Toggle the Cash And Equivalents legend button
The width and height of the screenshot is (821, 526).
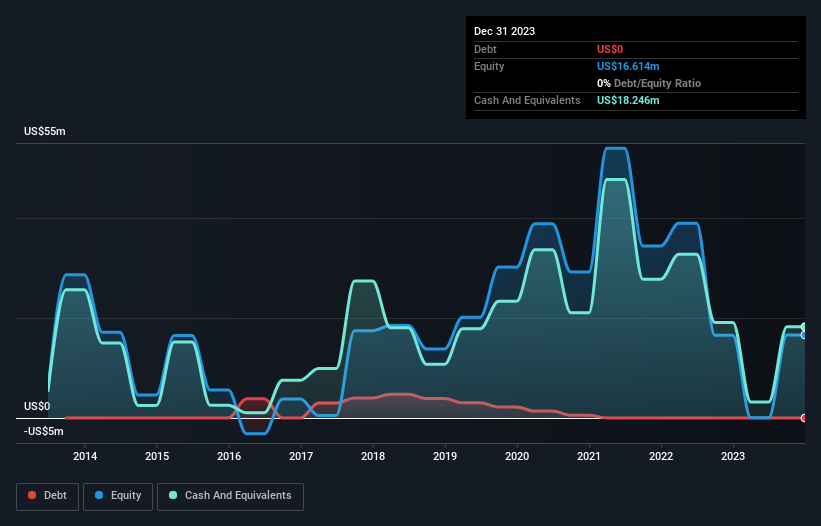point(230,496)
